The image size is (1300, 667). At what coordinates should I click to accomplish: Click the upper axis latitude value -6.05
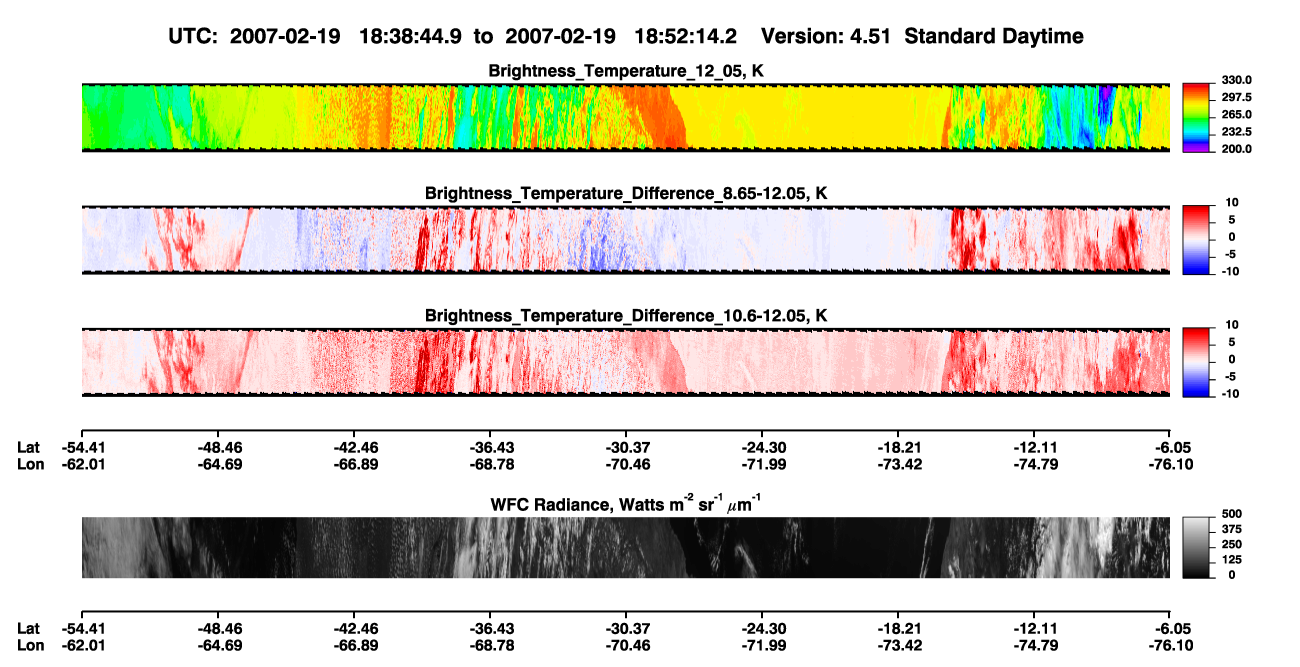tap(1171, 446)
